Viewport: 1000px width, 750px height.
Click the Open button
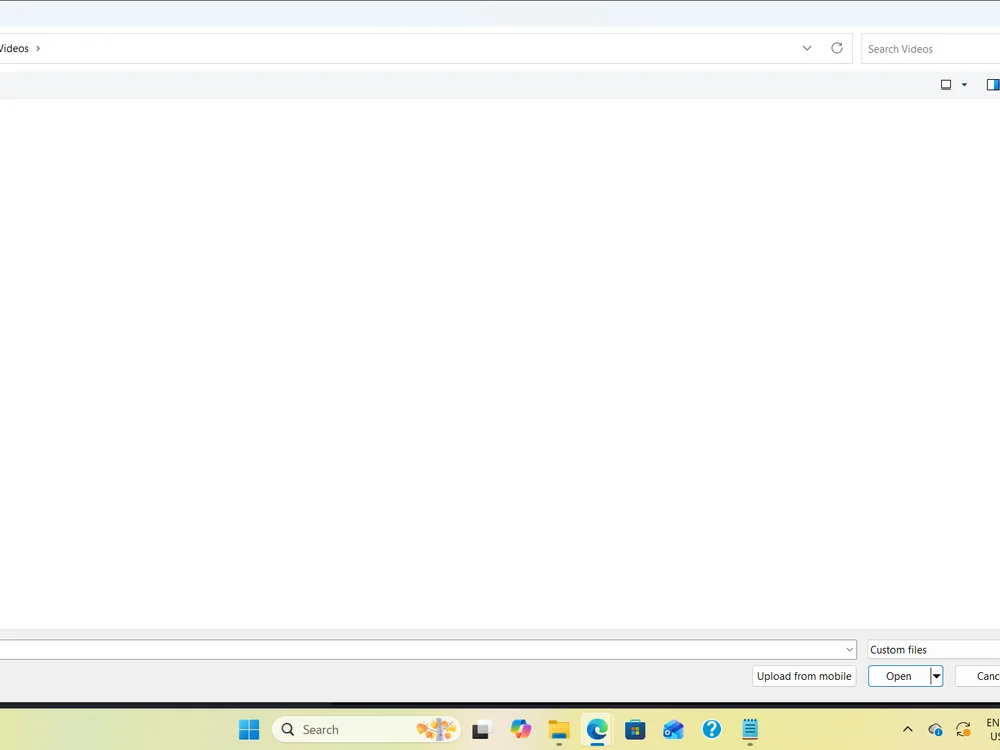[x=899, y=676]
